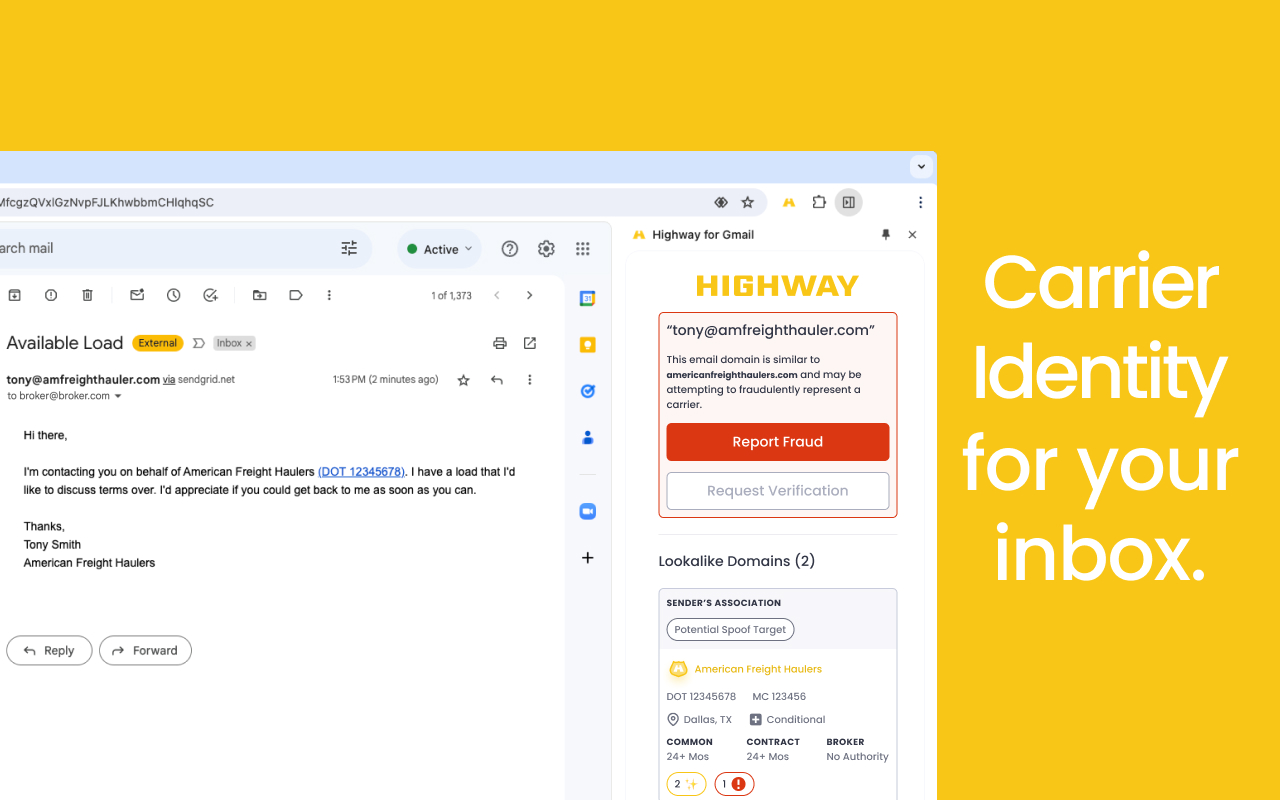Open the DOT 12345678 link
Image resolution: width=1280 pixels, height=800 pixels.
coord(361,471)
